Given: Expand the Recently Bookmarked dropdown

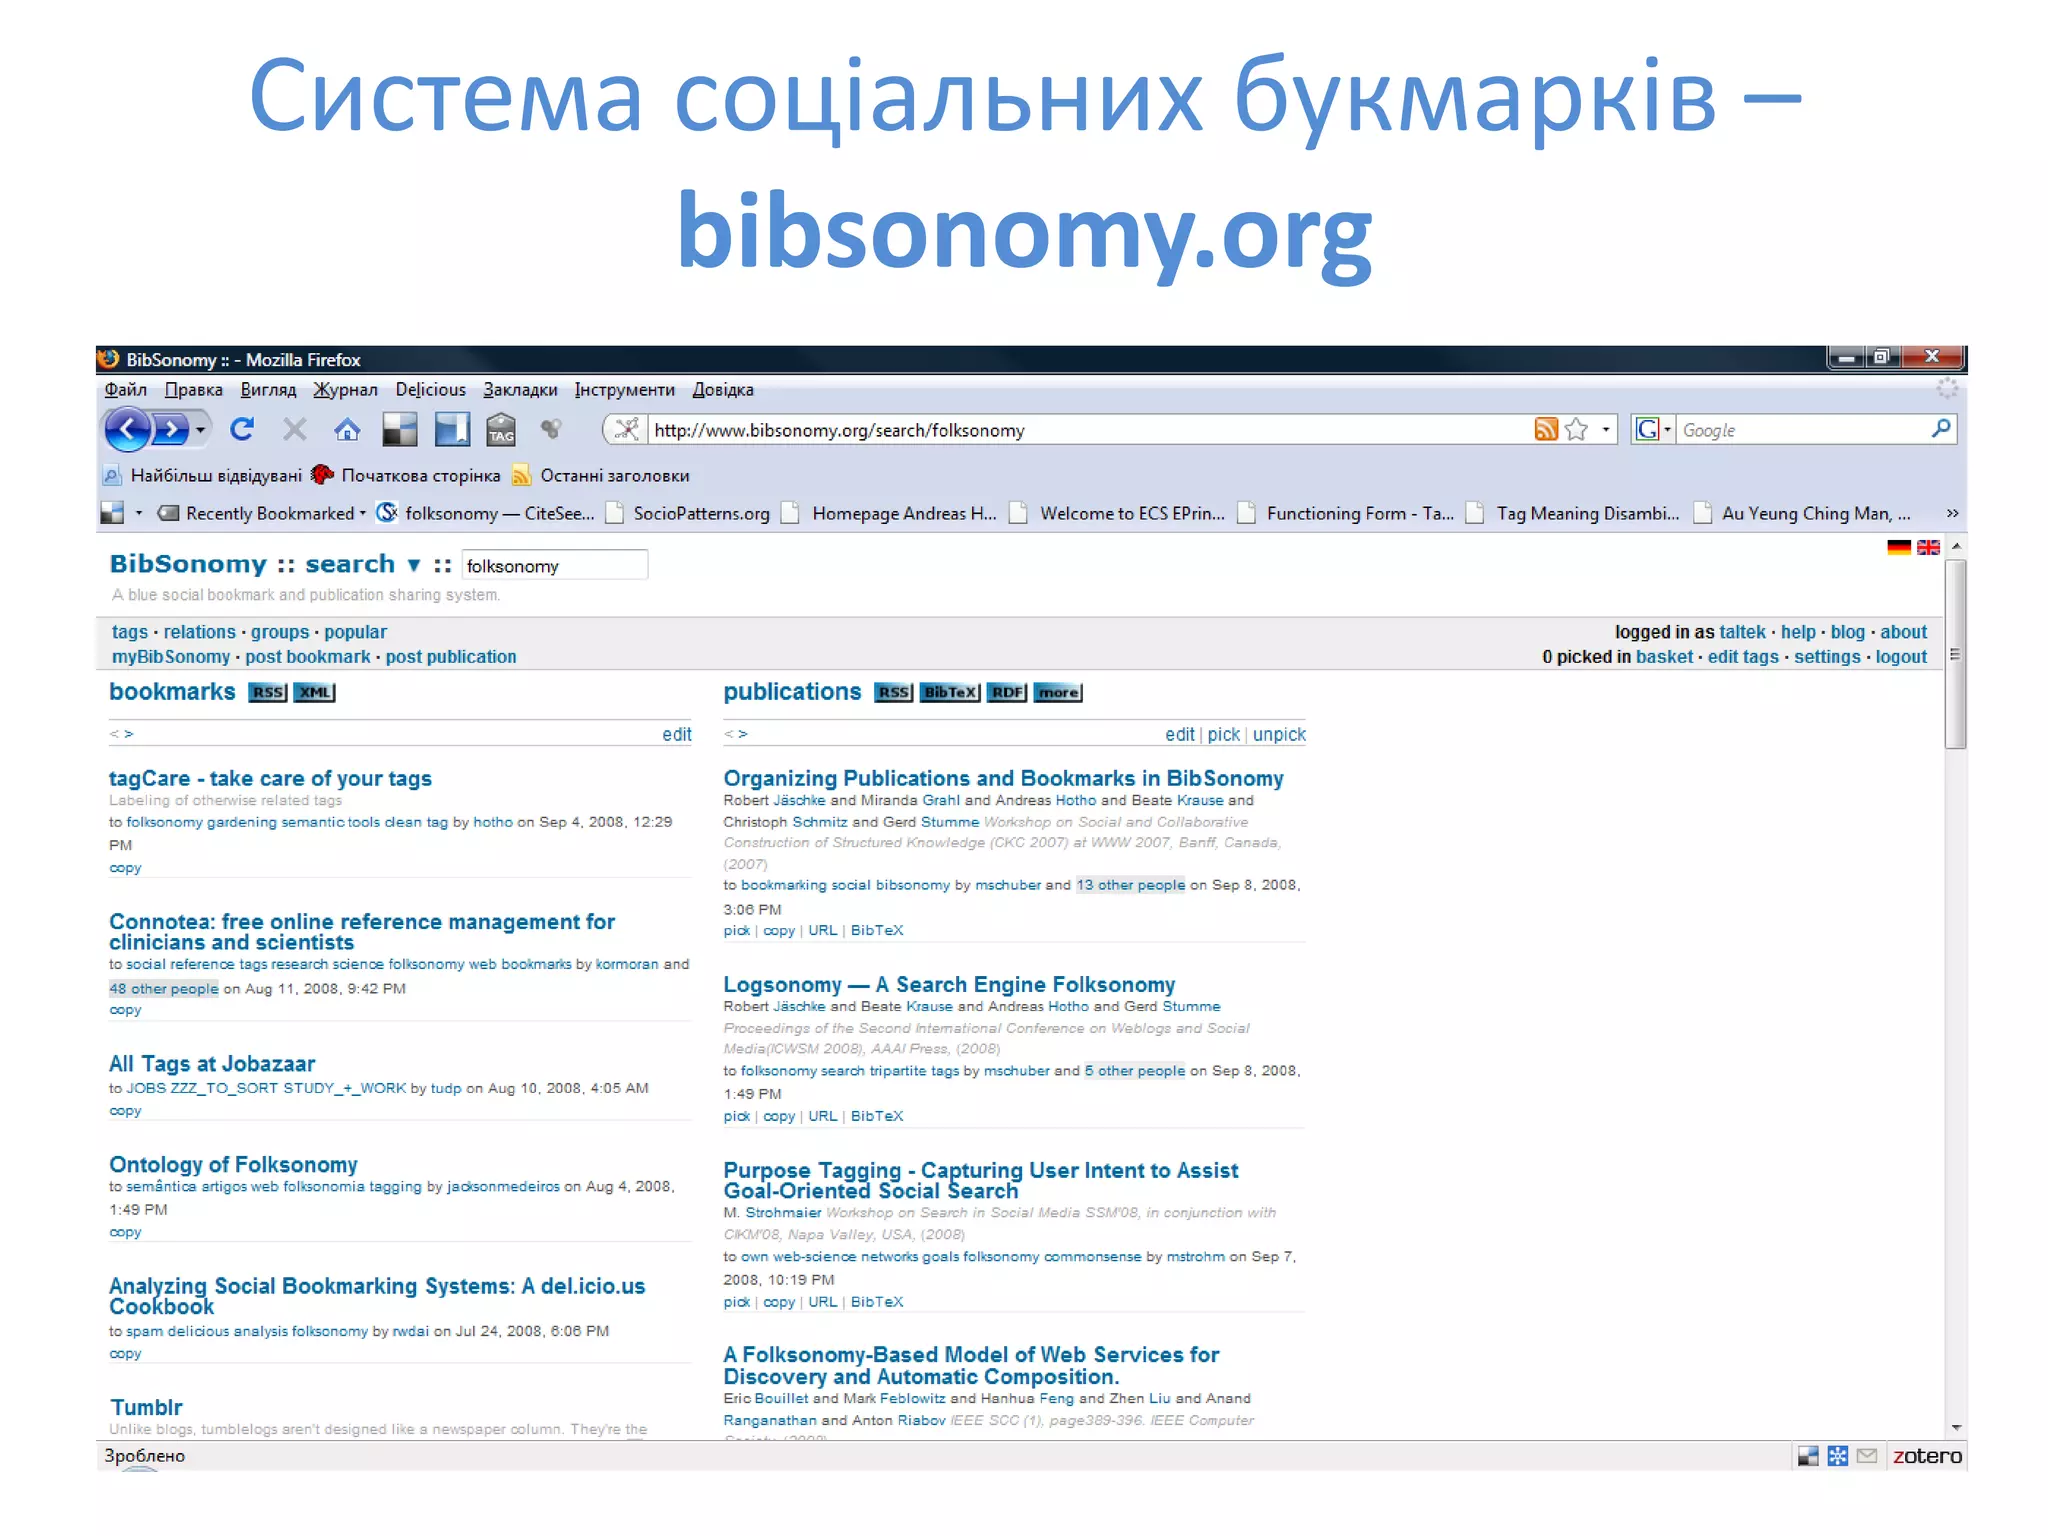Looking at the screenshot, I should pyautogui.click(x=363, y=514).
